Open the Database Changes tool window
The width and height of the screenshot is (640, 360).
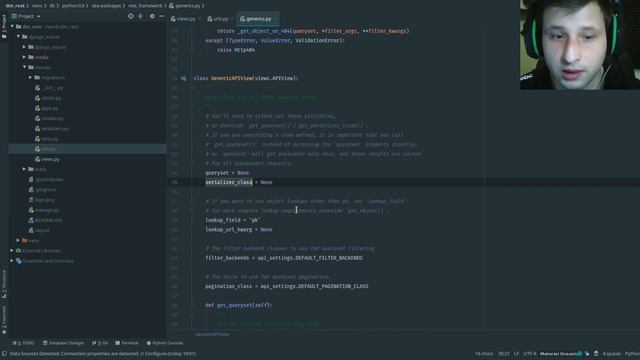[63, 343]
